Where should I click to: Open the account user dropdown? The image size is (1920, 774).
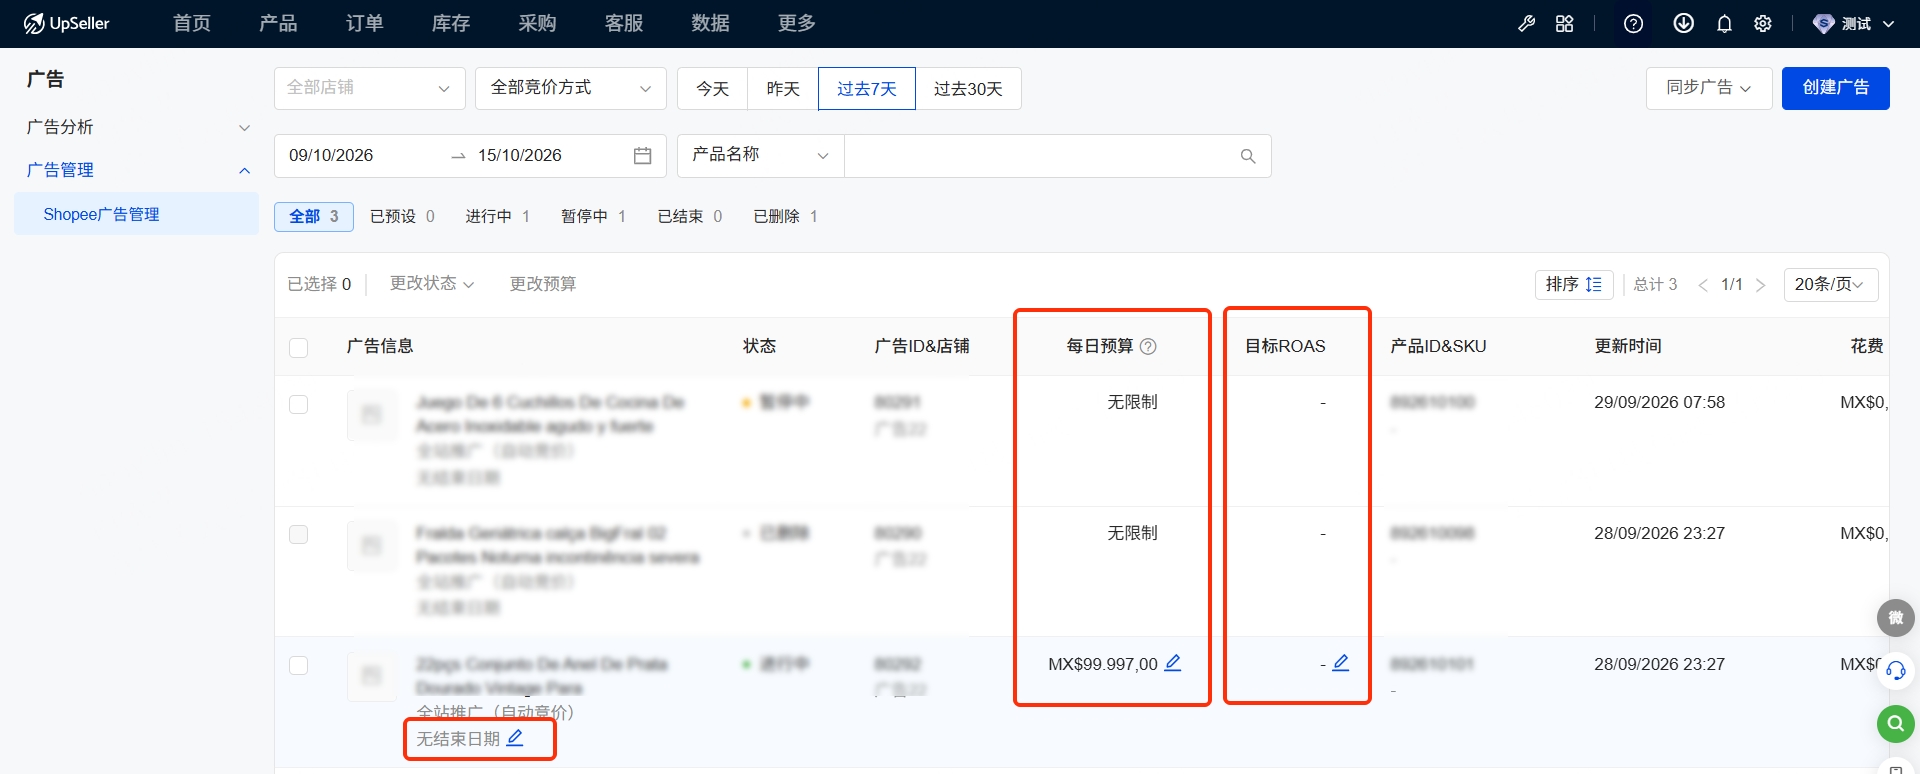pyautogui.click(x=1855, y=23)
